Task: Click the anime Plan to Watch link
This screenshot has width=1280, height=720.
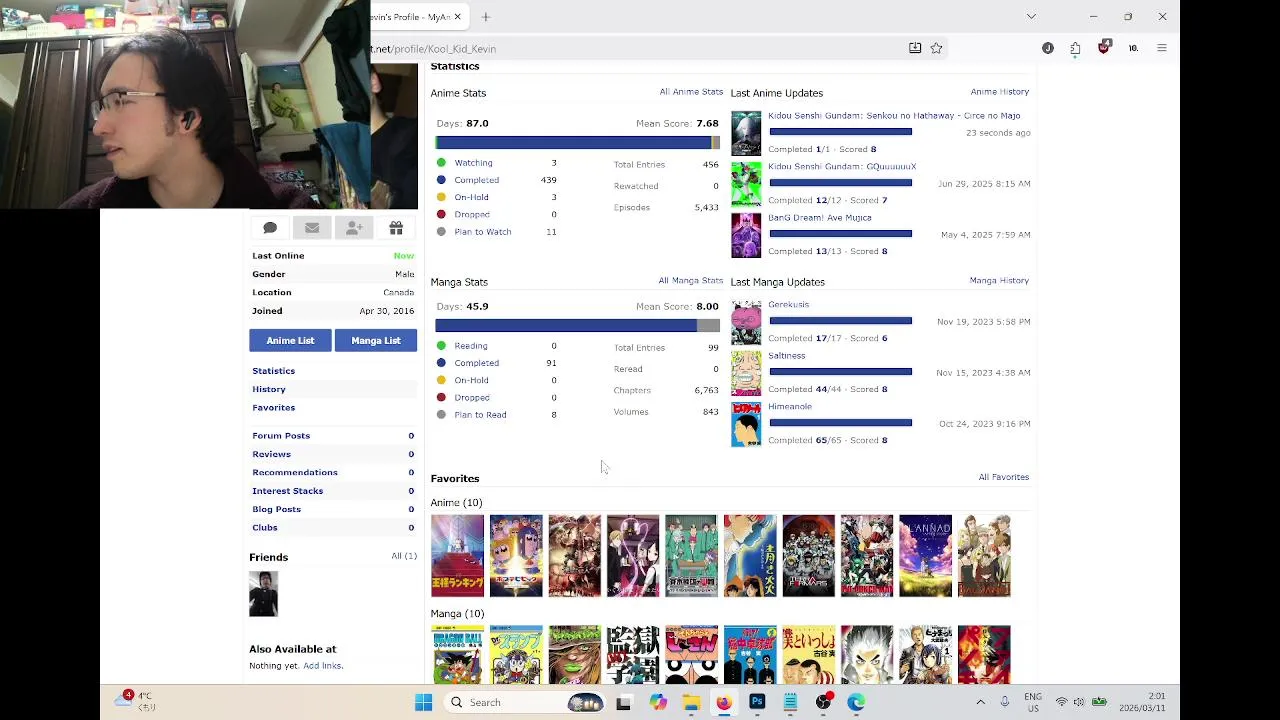Action: point(482,232)
